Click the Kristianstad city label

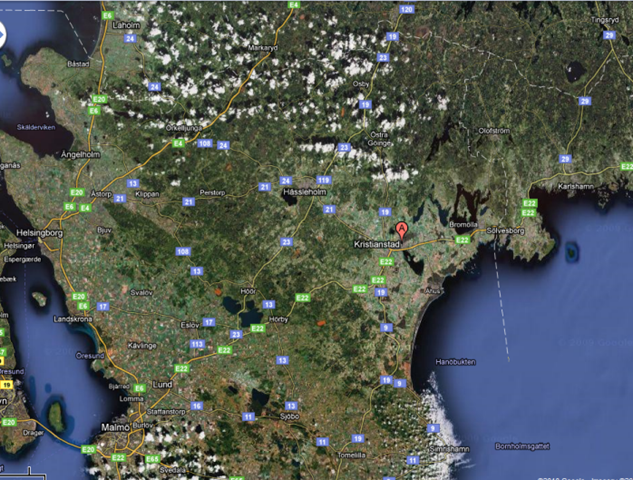[x=377, y=244]
